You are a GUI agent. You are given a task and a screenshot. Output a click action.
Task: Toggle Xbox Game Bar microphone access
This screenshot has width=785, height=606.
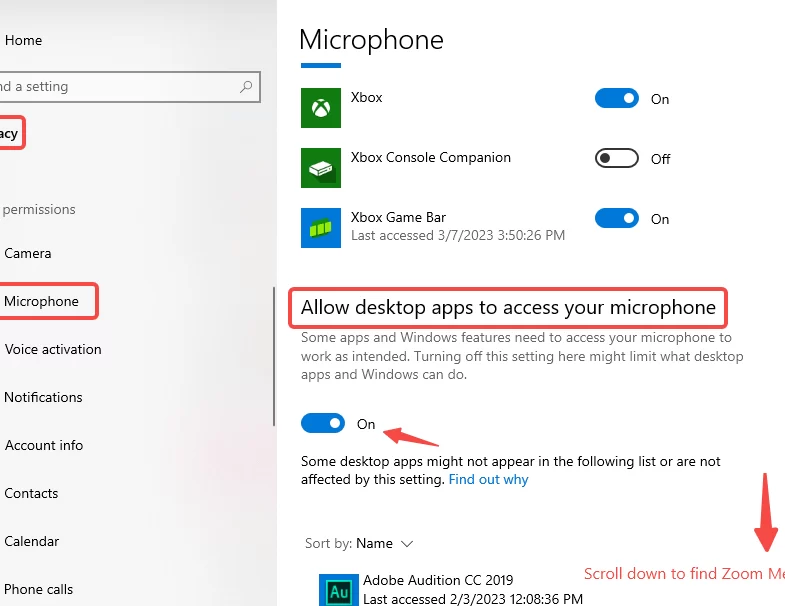click(x=616, y=218)
